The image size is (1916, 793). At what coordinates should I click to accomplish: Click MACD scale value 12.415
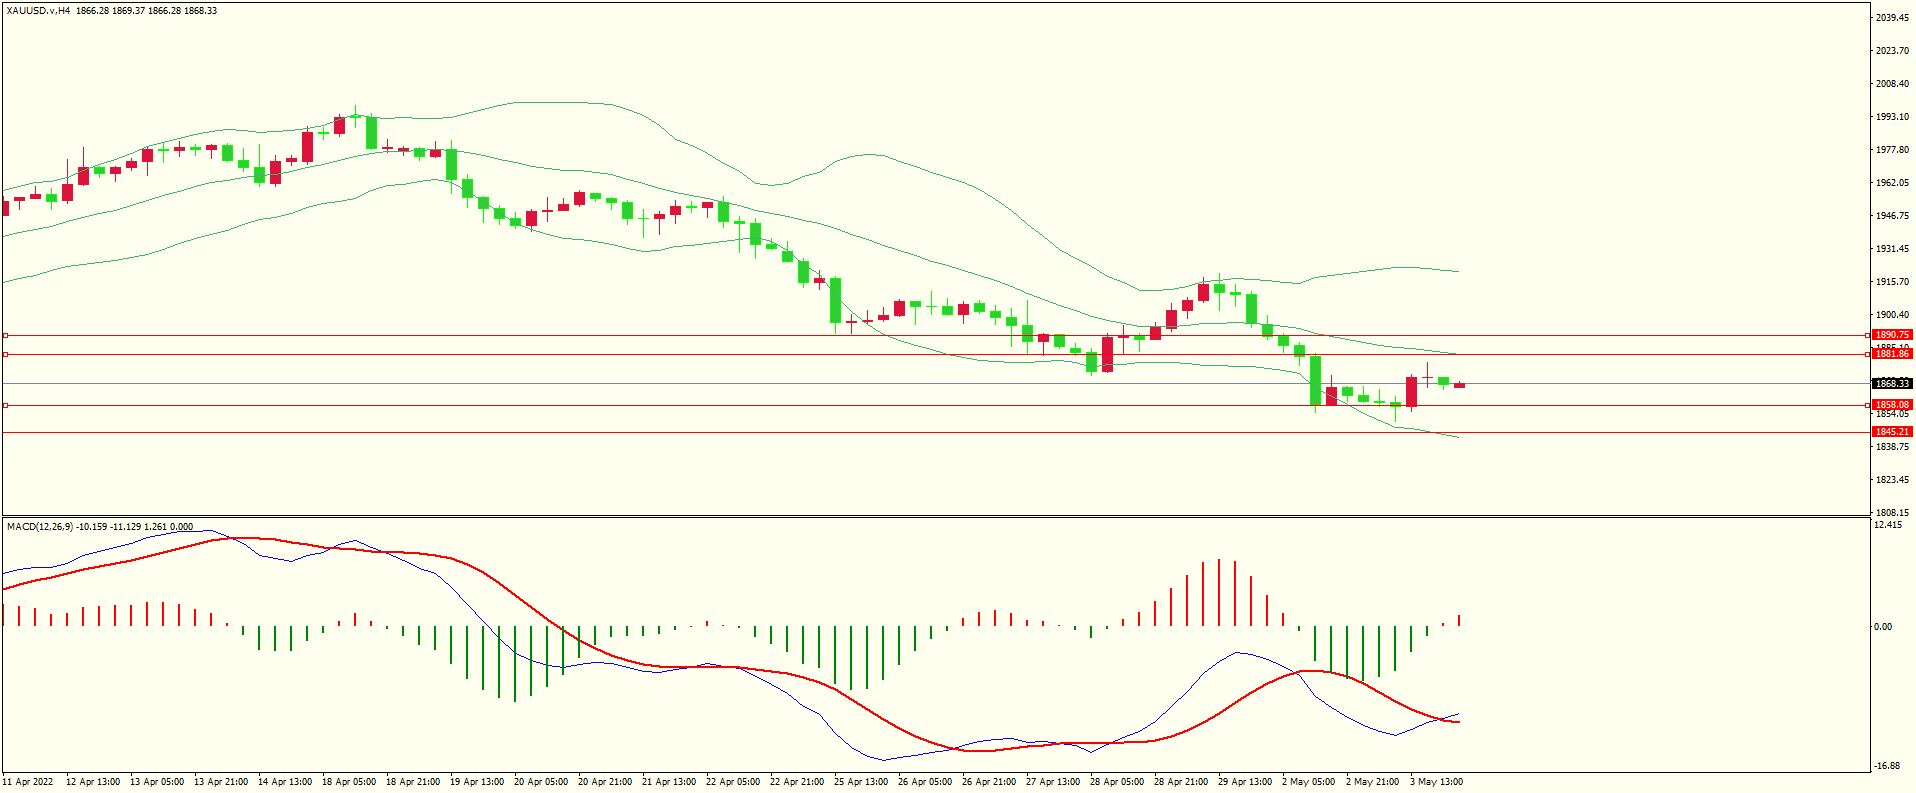tap(1888, 525)
